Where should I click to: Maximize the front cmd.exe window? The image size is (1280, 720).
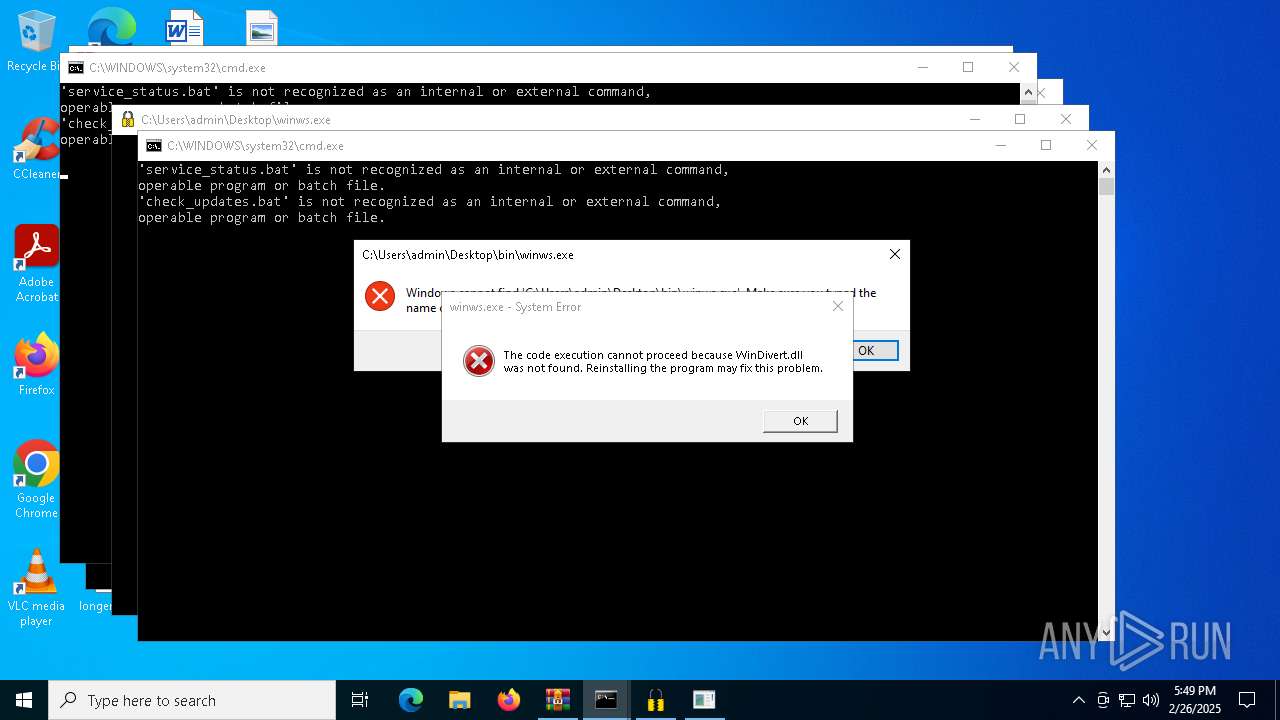1046,145
